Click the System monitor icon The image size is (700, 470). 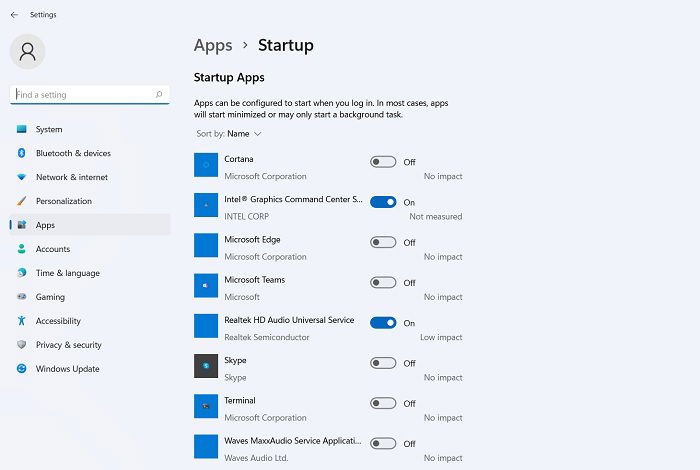pyautogui.click(x=21, y=129)
